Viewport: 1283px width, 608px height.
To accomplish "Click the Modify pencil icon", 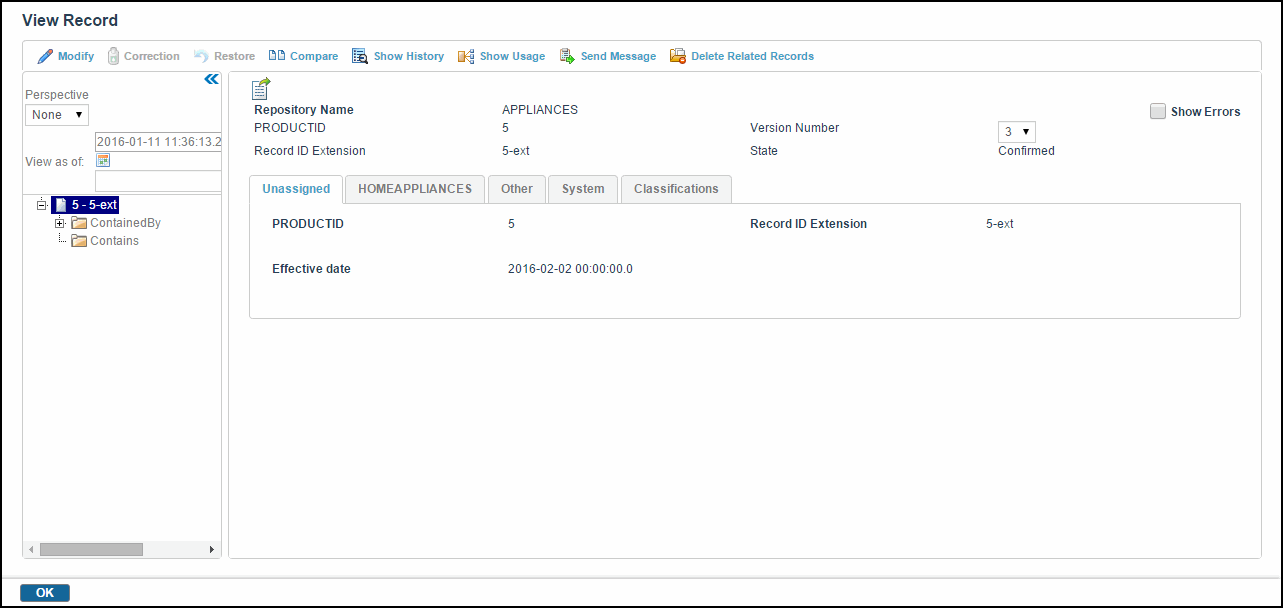I will point(45,57).
